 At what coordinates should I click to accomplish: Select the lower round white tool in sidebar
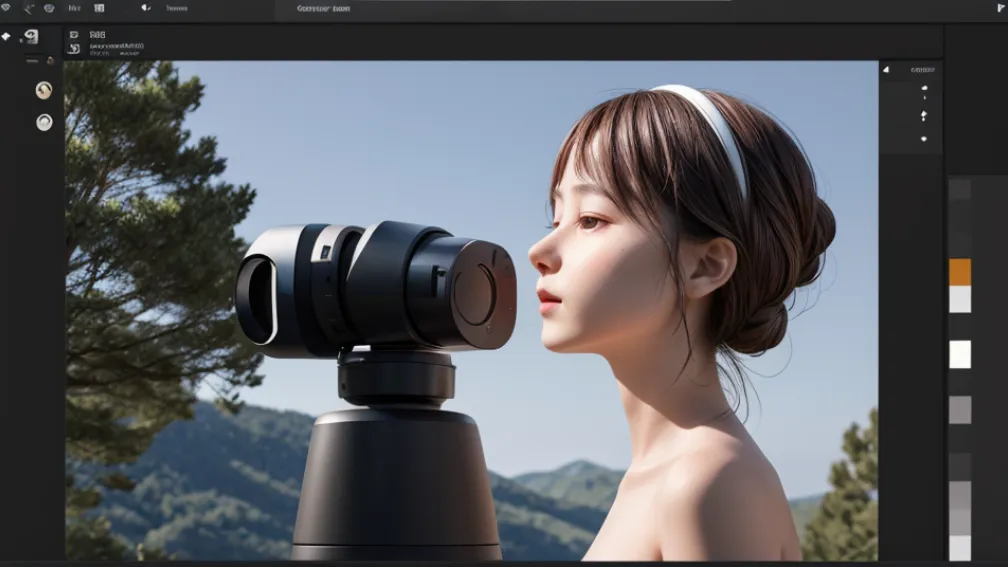(x=44, y=122)
